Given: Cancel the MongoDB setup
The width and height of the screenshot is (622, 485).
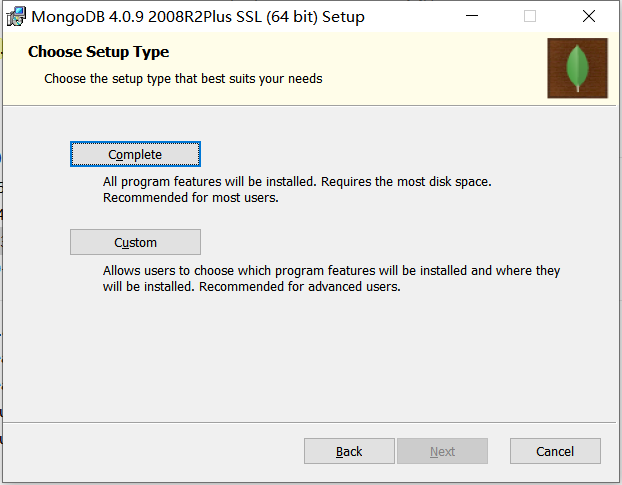Looking at the screenshot, I should coord(555,451).
